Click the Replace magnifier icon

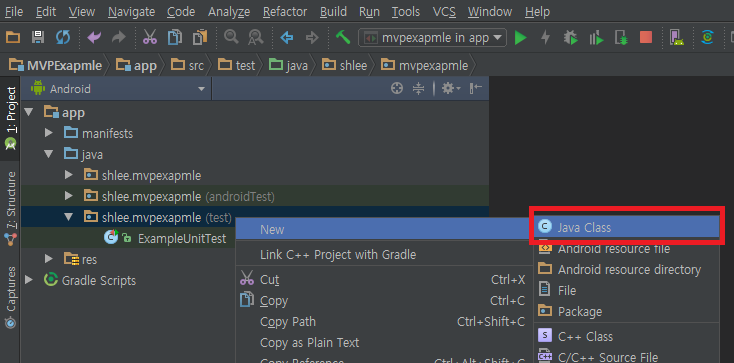pyautogui.click(x=256, y=37)
